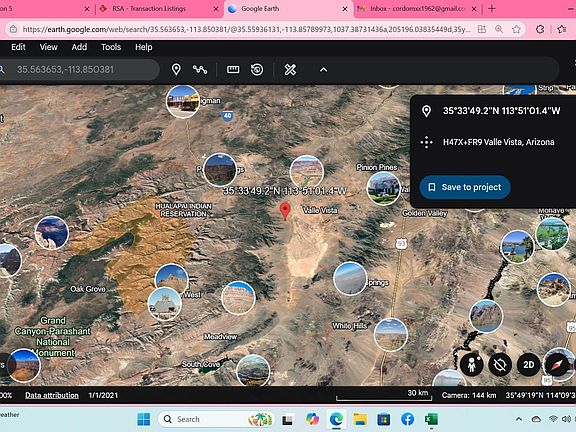Screen dimensions: 576x432
Task: Open Wi-Fi network tray icon
Action: click(553, 419)
